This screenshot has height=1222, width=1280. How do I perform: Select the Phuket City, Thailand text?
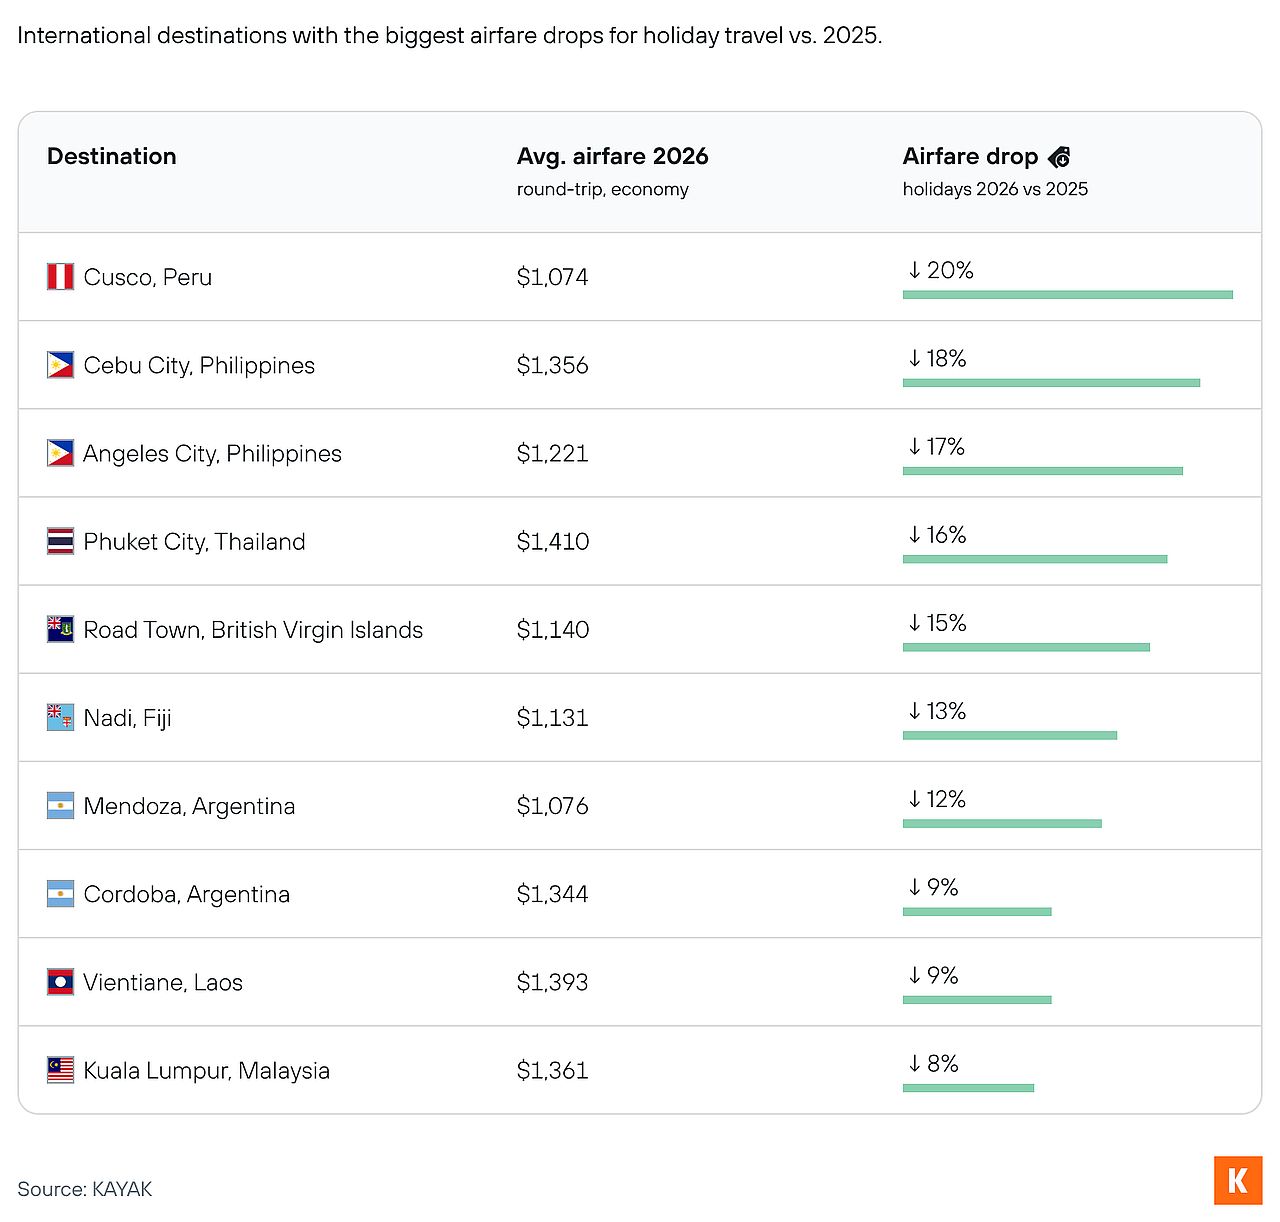pos(195,541)
